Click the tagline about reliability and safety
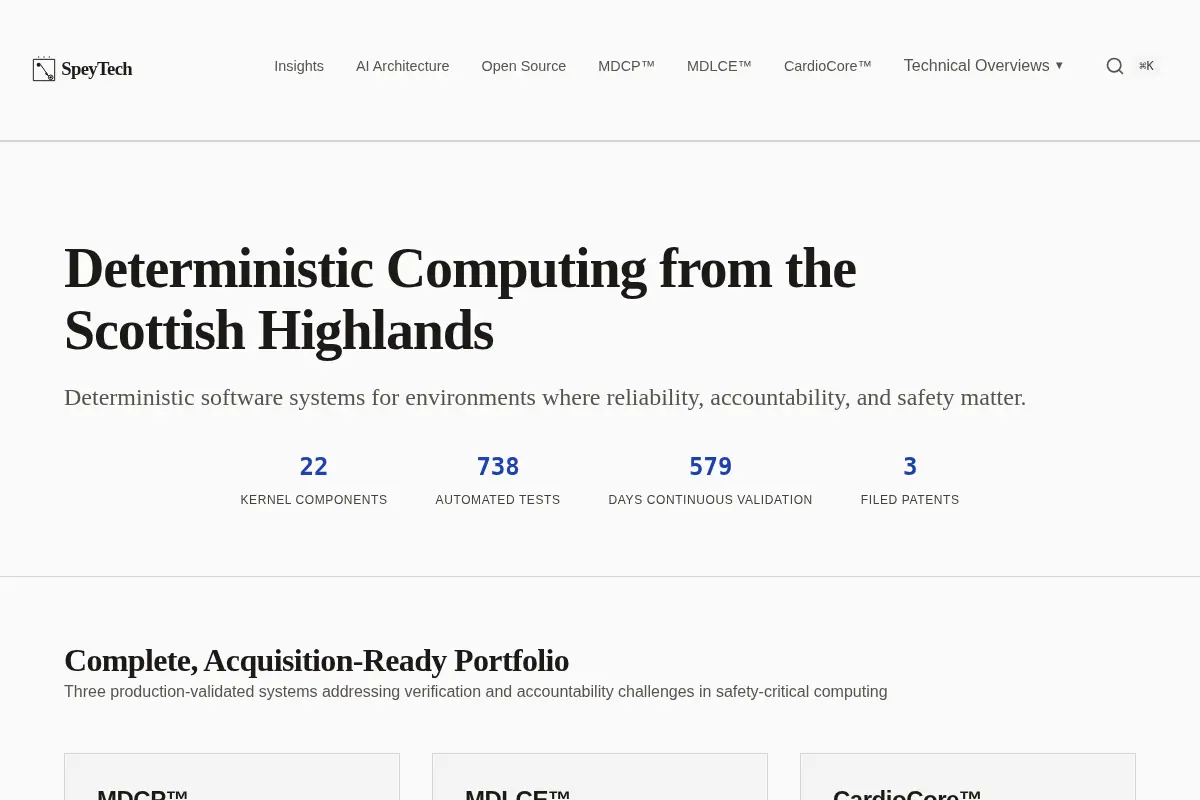The width and height of the screenshot is (1200, 800). (x=545, y=397)
